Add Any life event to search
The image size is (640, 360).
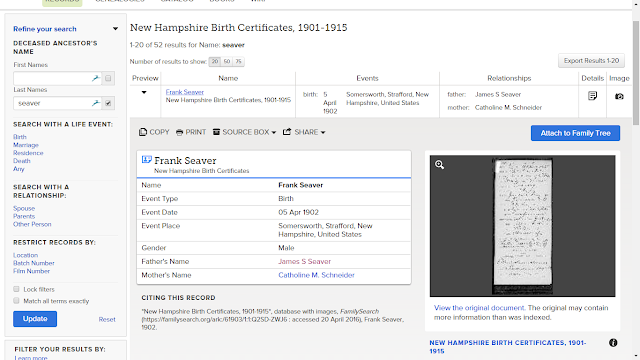click(x=19, y=169)
